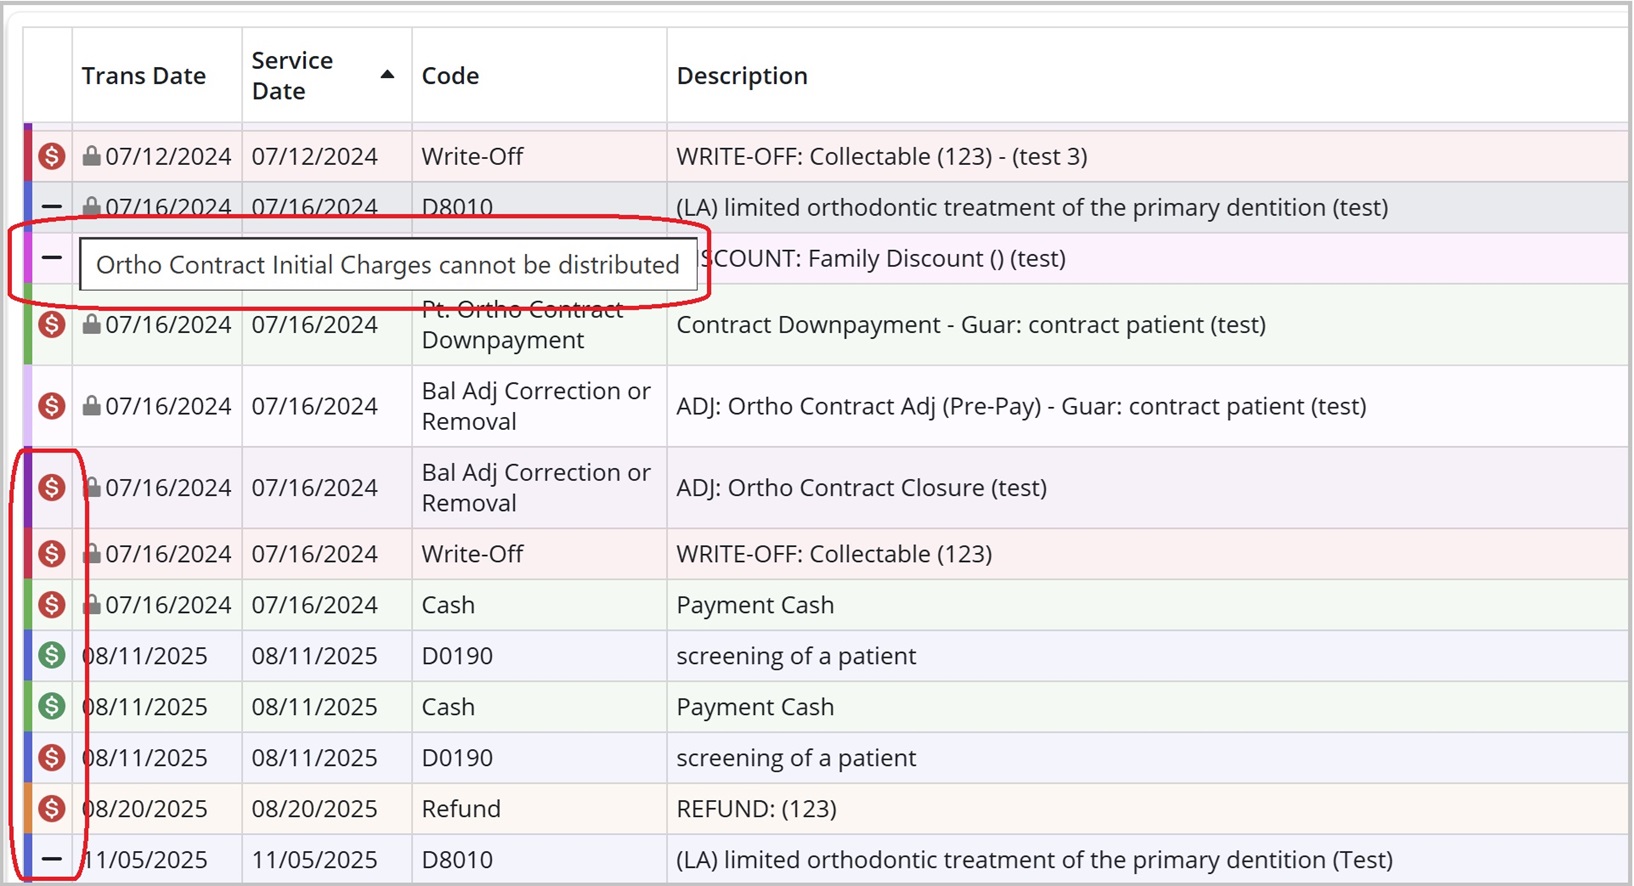The height and width of the screenshot is (886, 1634).
Task: Click the green dollar icon on 08/11/2025 Payment Cash
Action: pyautogui.click(x=52, y=707)
